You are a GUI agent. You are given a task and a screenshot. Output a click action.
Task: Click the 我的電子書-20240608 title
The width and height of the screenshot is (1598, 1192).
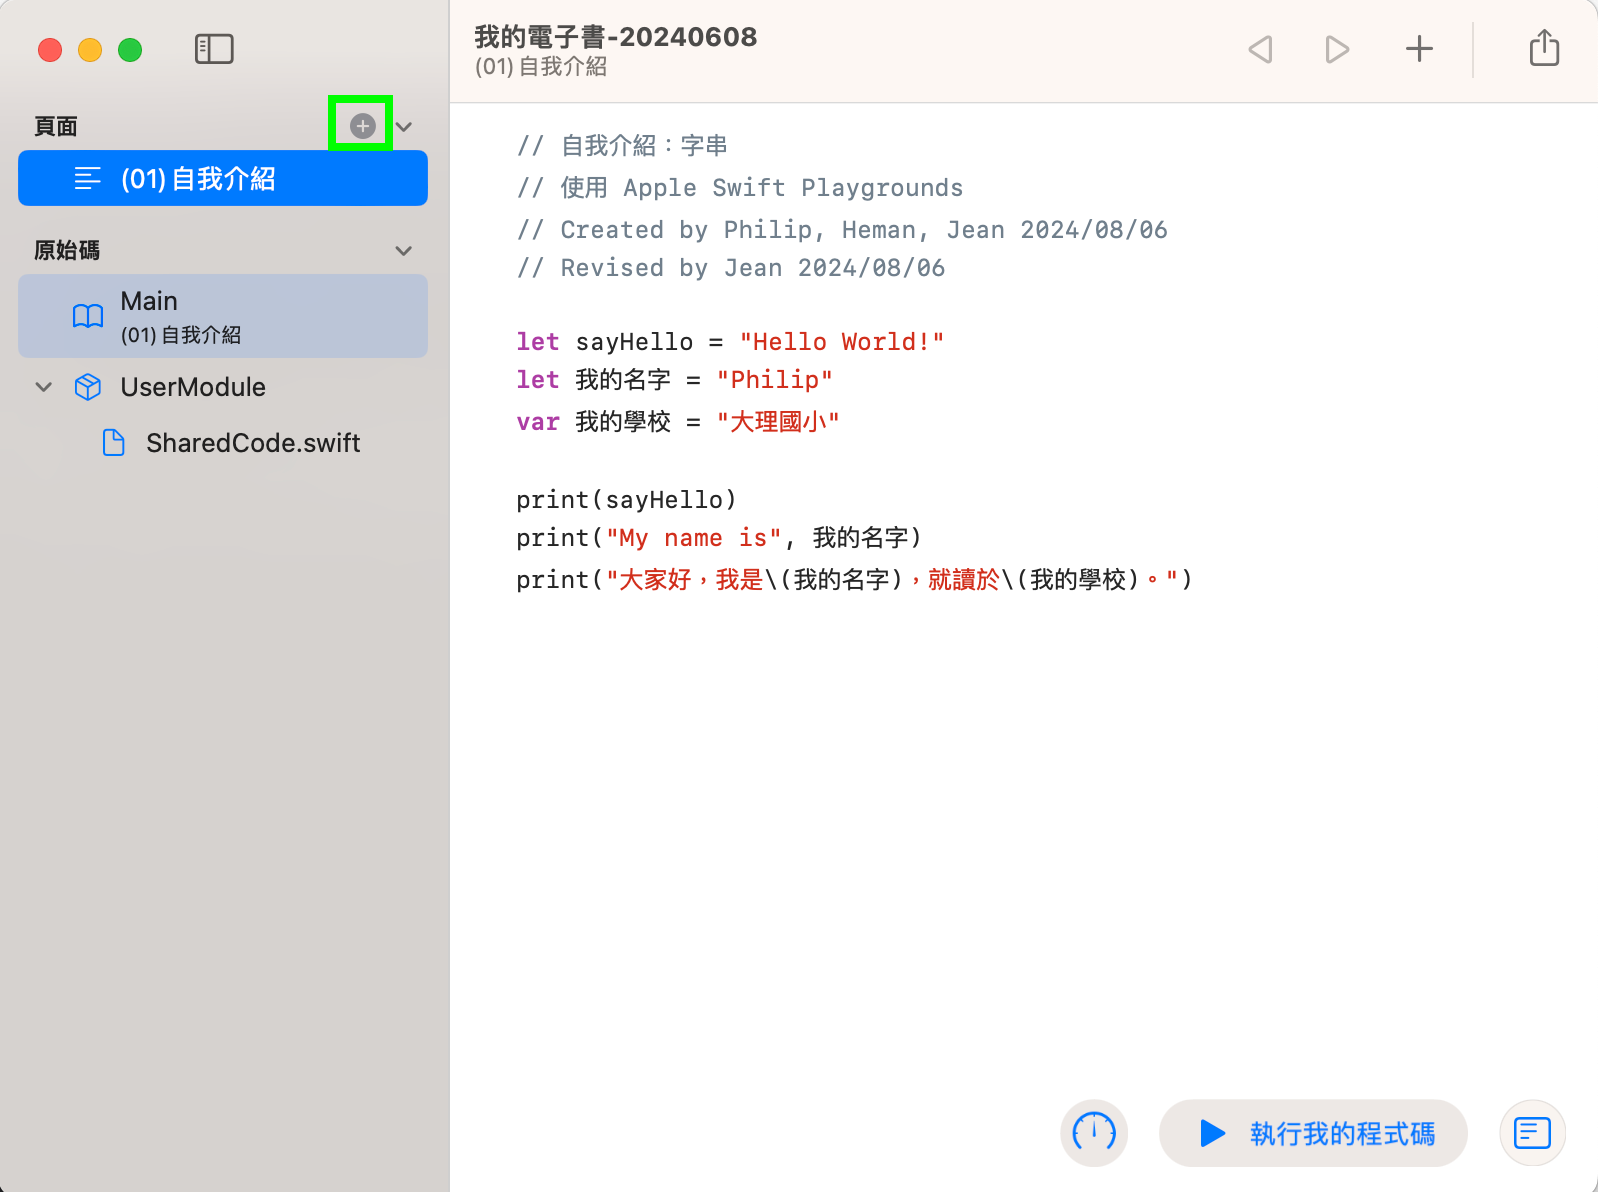[615, 37]
